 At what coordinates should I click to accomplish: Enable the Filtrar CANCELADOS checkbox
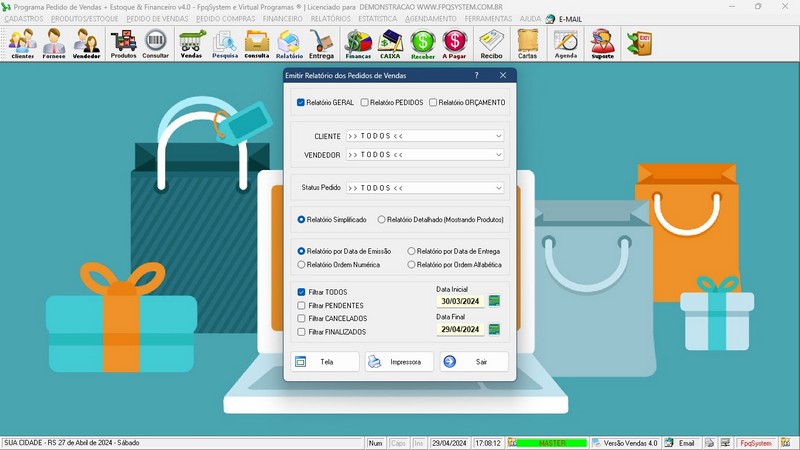pos(301,318)
